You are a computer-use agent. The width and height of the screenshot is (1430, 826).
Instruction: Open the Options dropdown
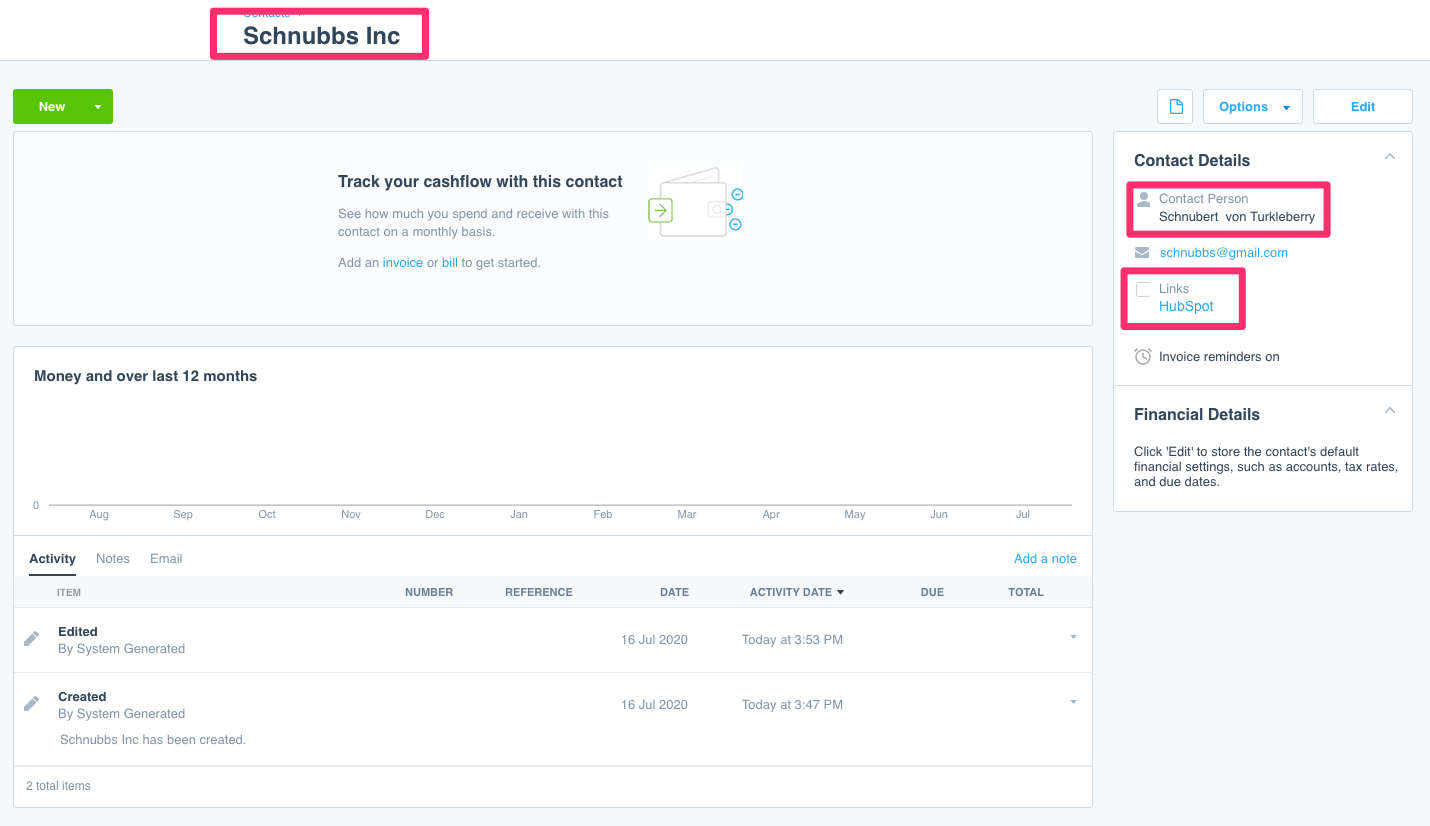1252,106
